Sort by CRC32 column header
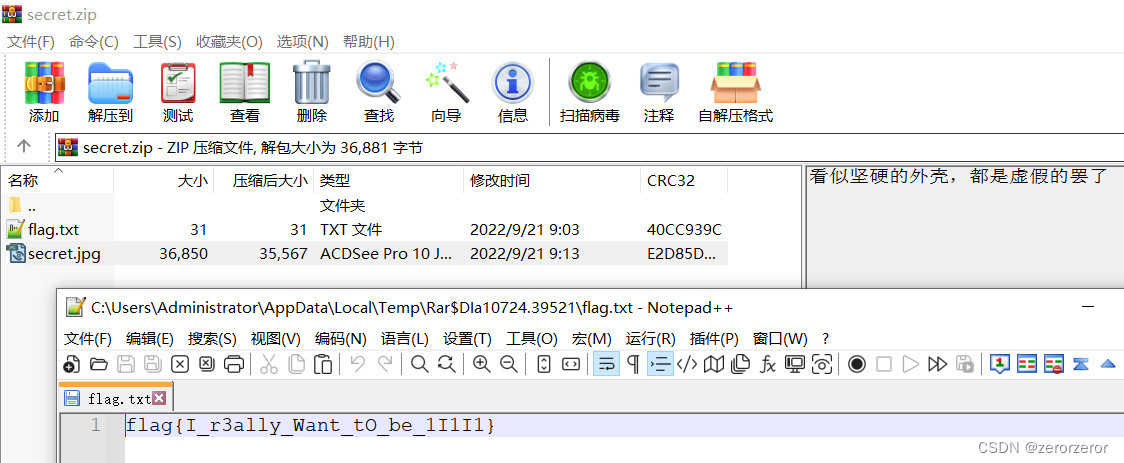This screenshot has height=463, width=1124. point(684,181)
